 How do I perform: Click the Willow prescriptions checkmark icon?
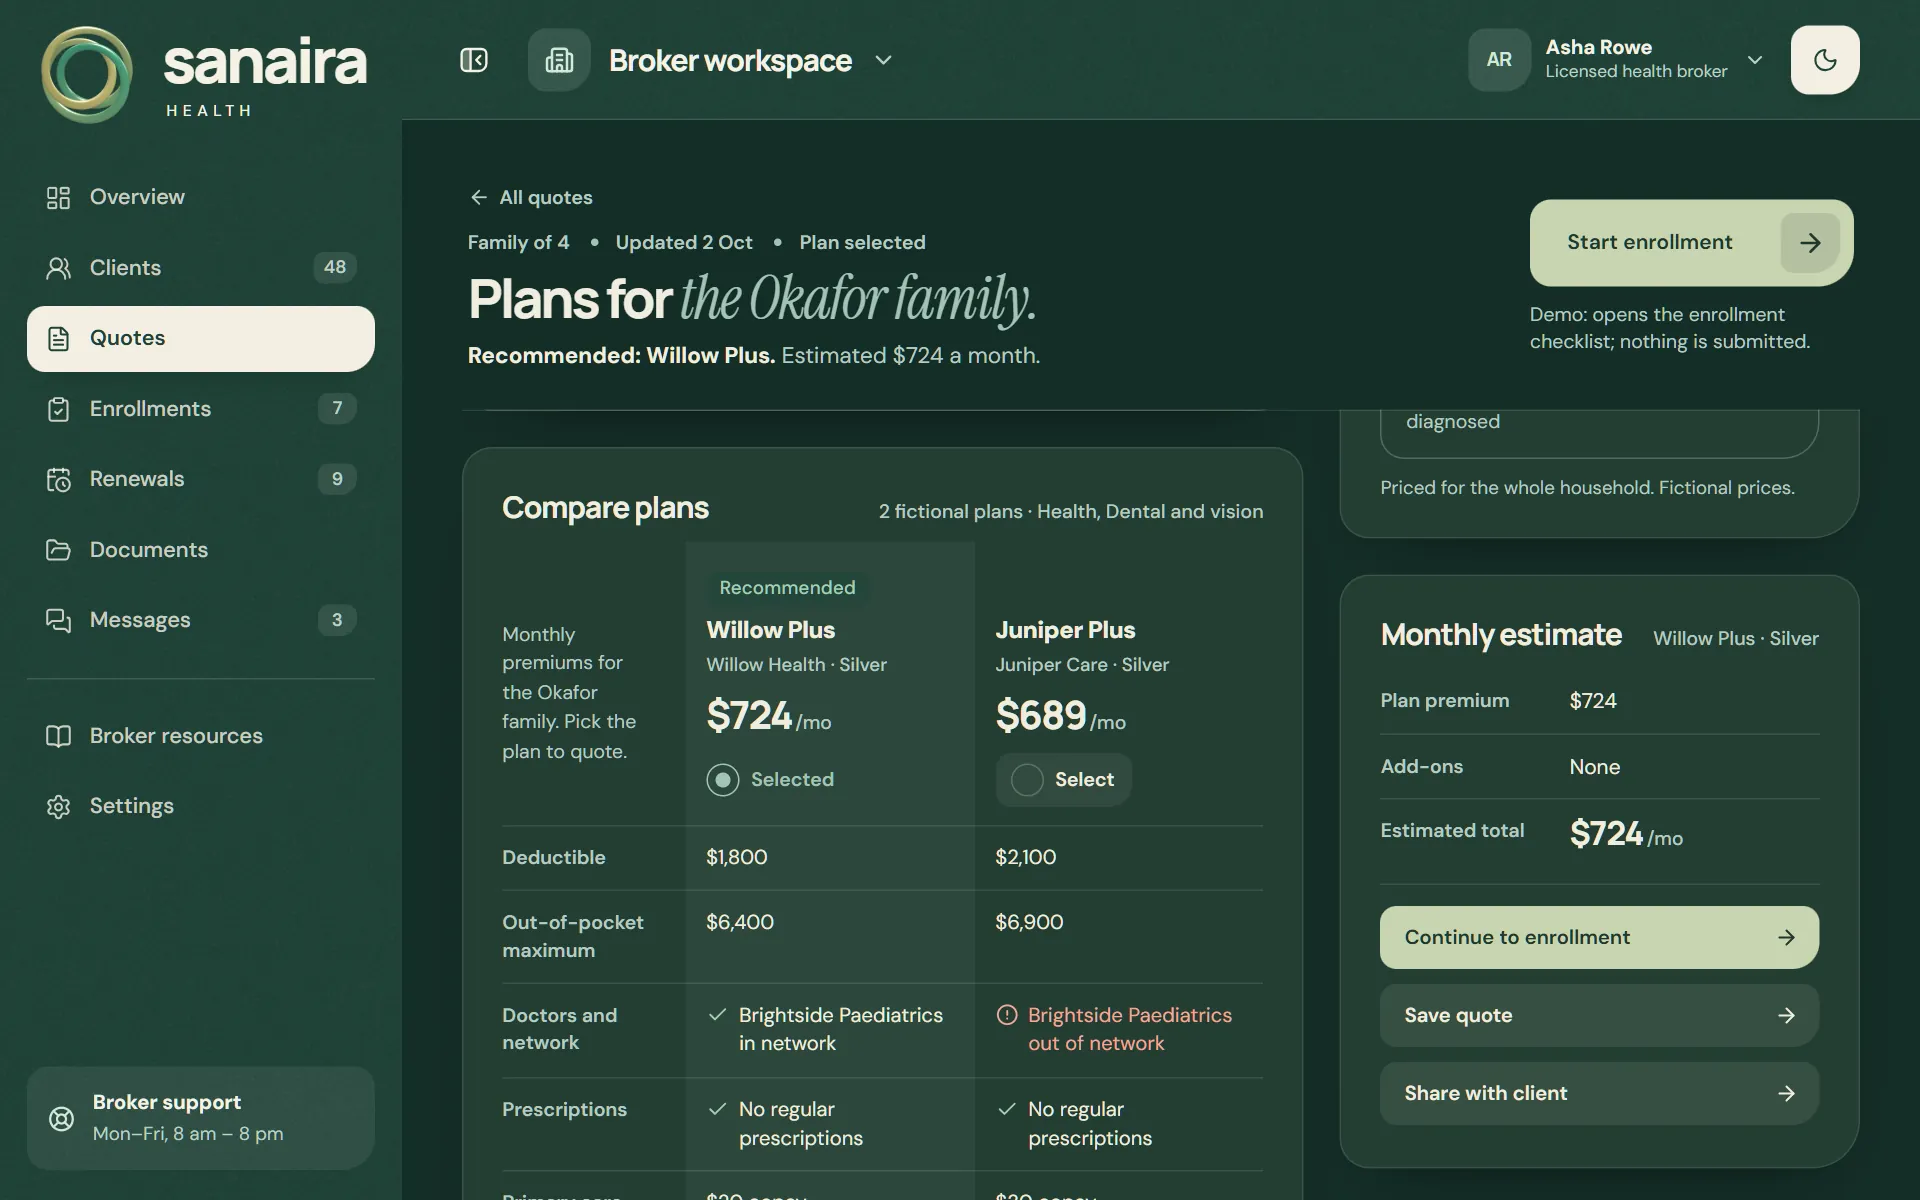717,1109
